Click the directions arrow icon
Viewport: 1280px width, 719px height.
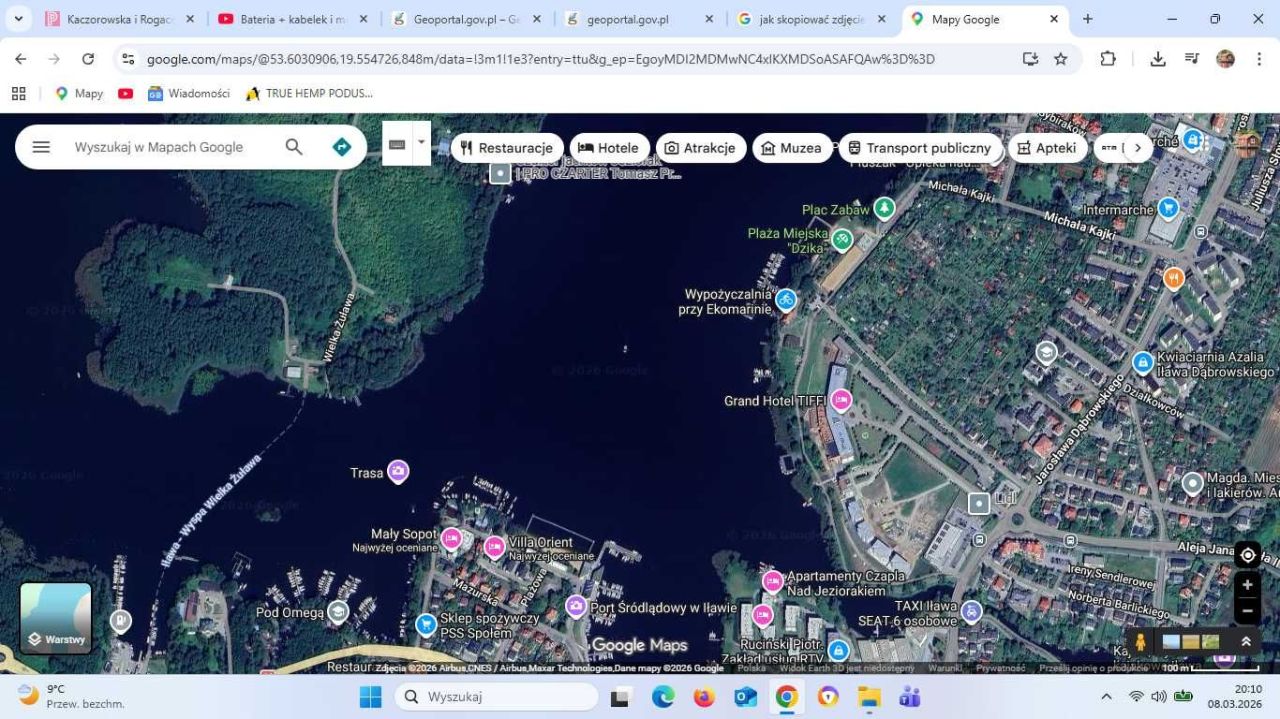pyautogui.click(x=342, y=147)
